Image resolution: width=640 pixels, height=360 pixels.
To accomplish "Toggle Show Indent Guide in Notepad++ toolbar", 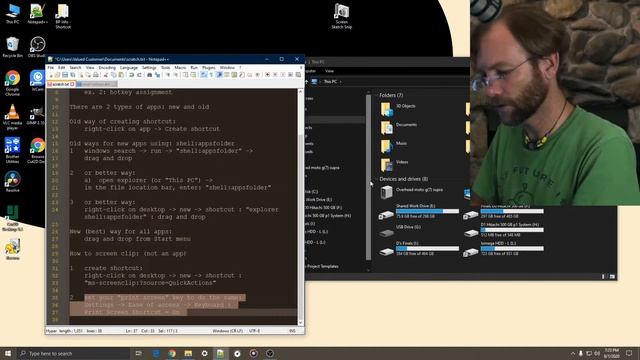I will (x=219, y=75).
